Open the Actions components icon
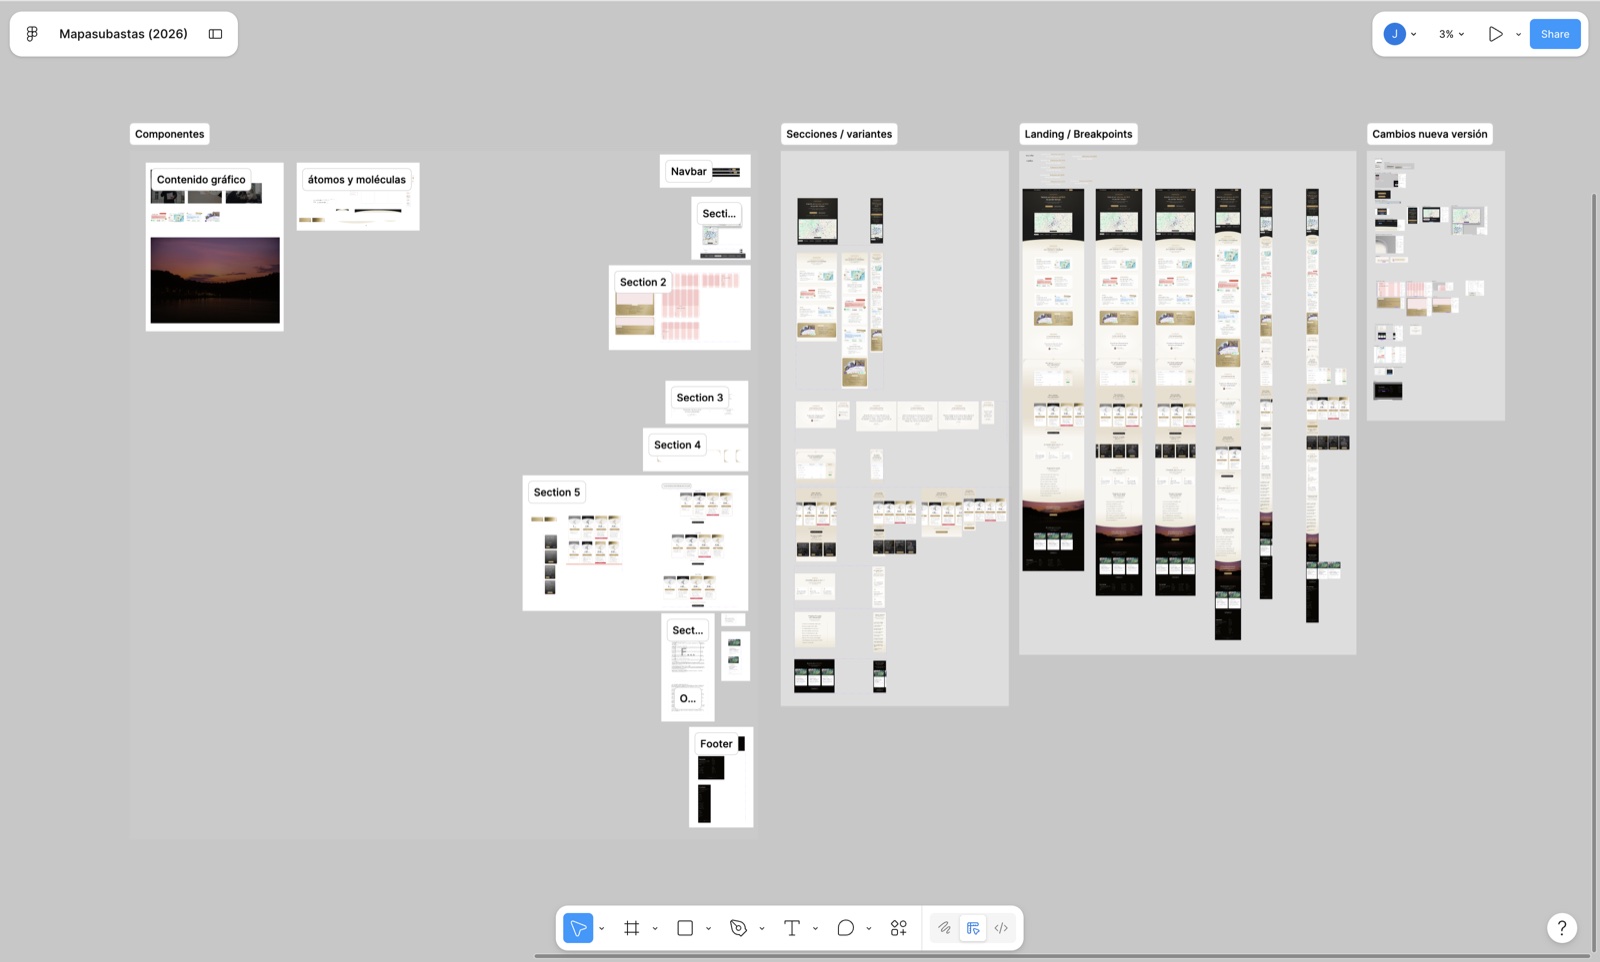Viewport: 1600px width, 962px height. [x=899, y=928]
